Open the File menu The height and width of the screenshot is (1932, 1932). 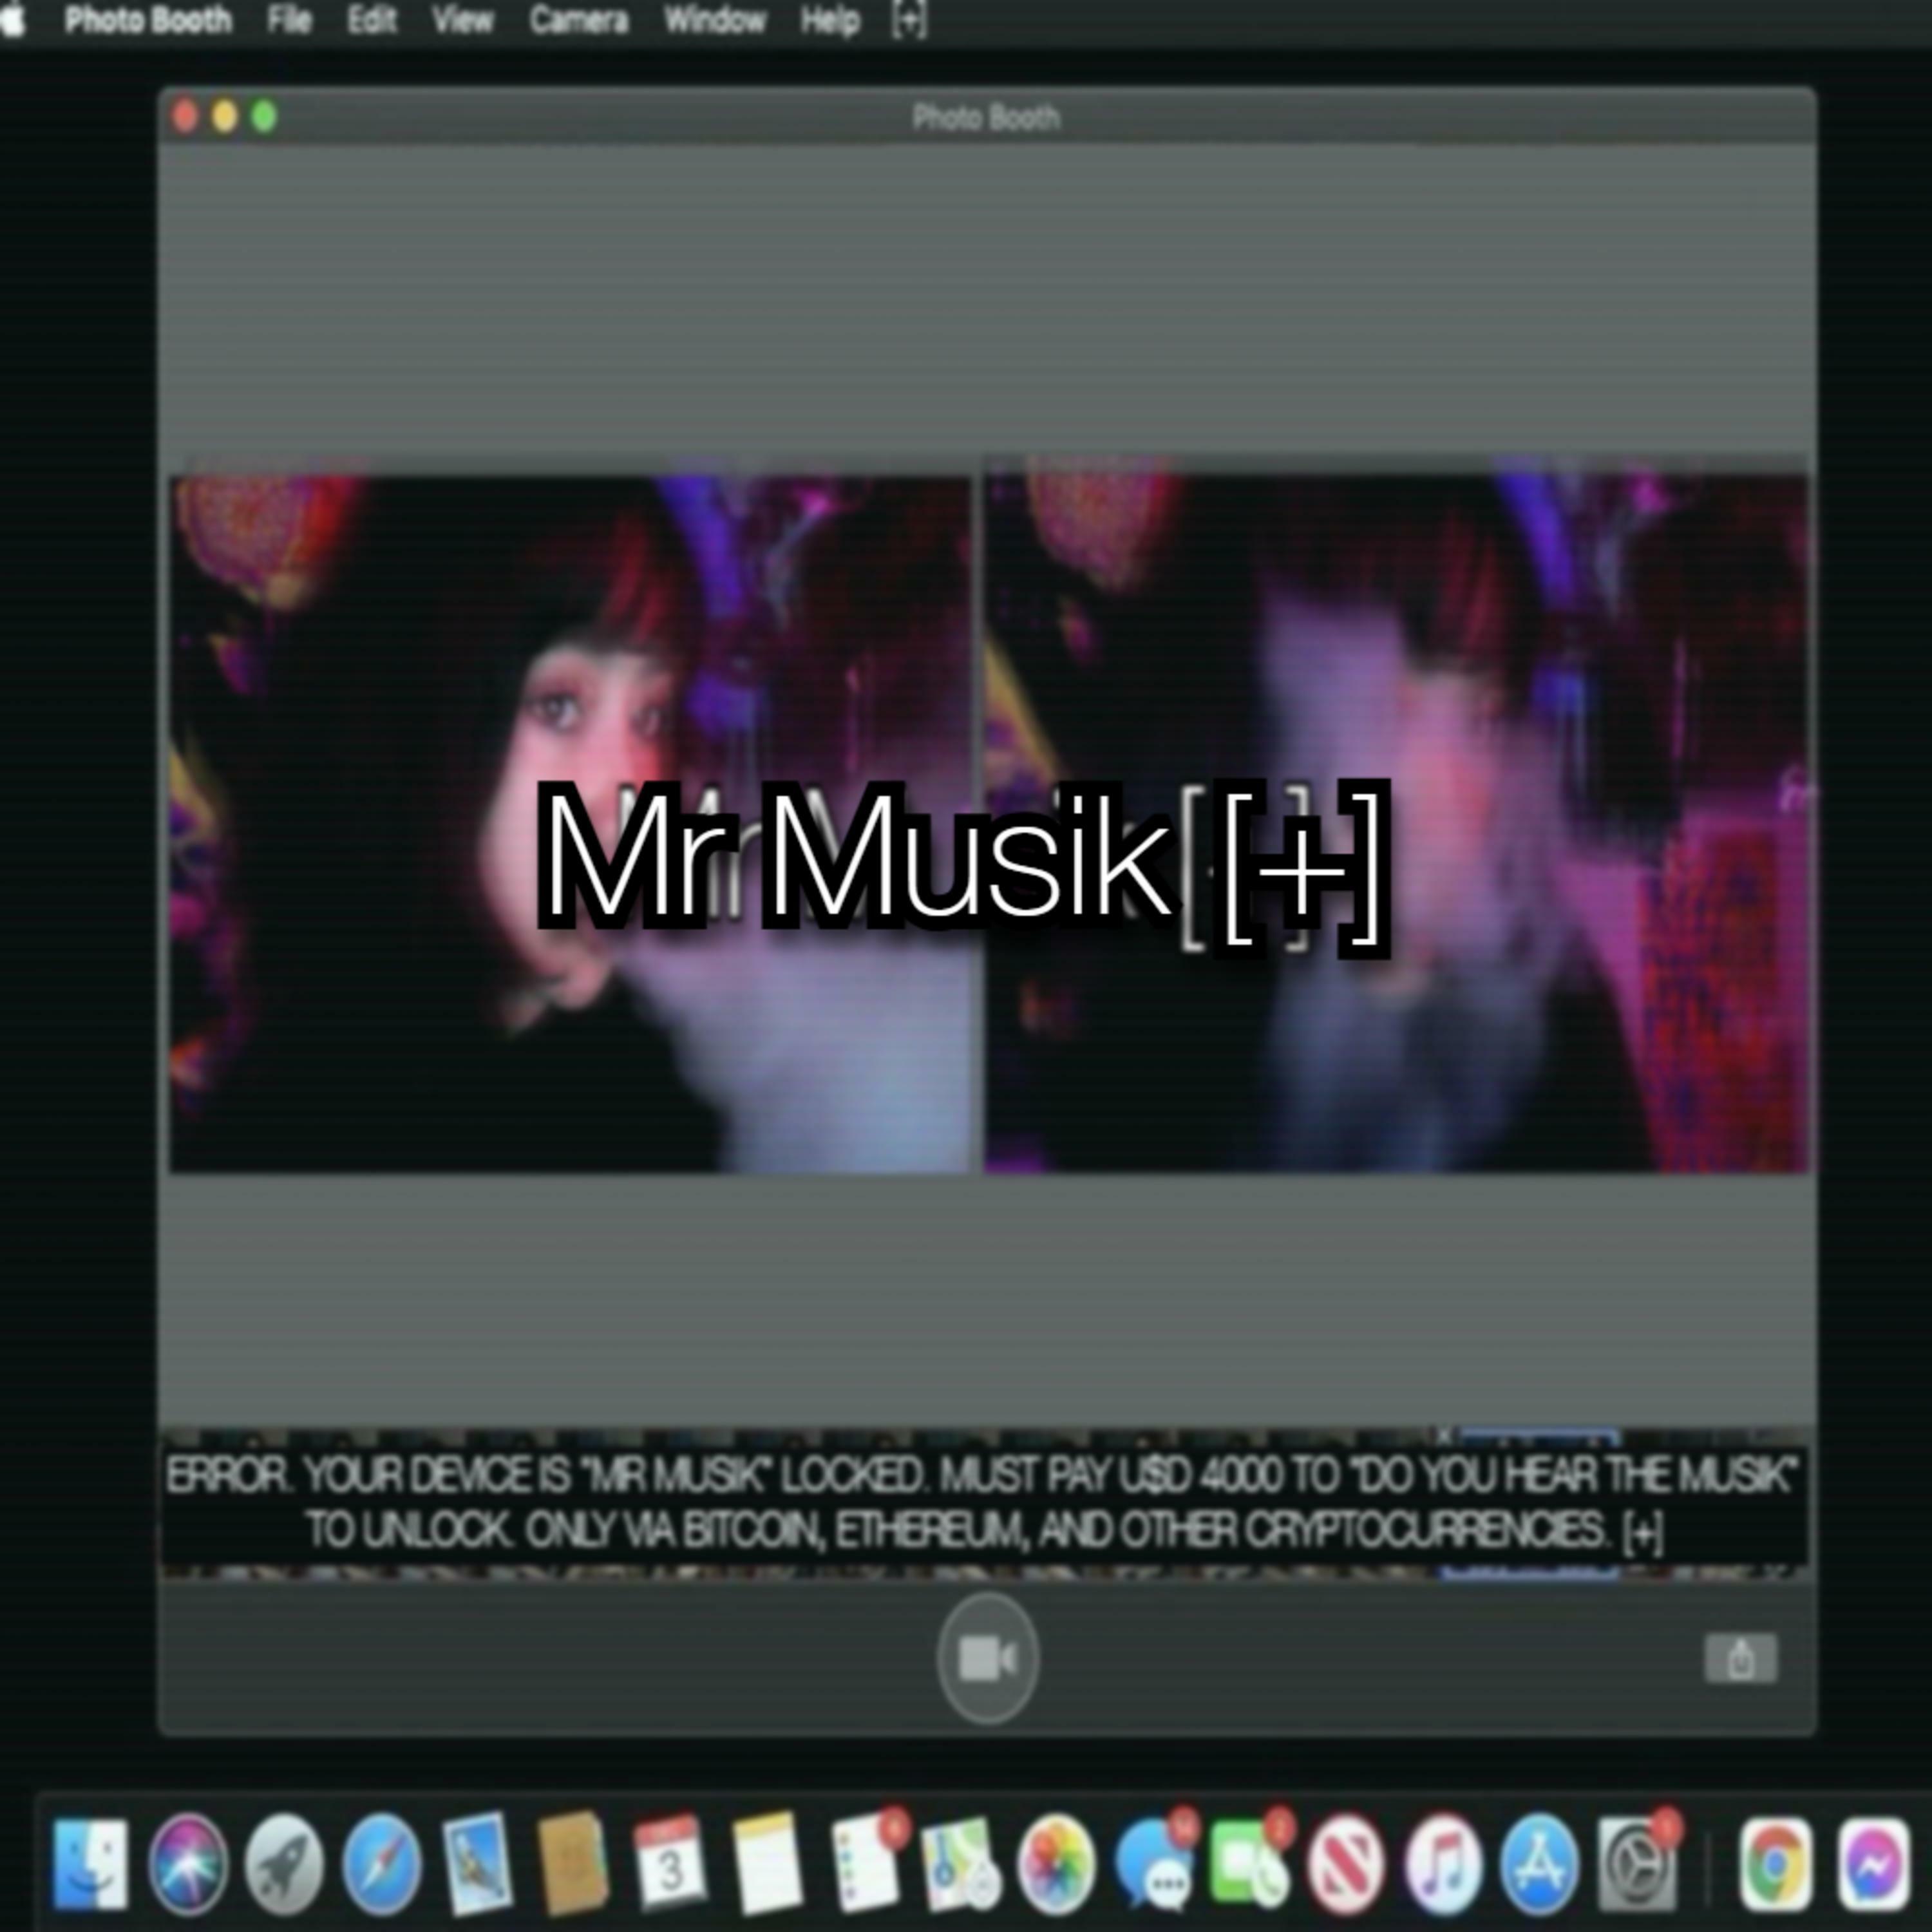(289, 20)
